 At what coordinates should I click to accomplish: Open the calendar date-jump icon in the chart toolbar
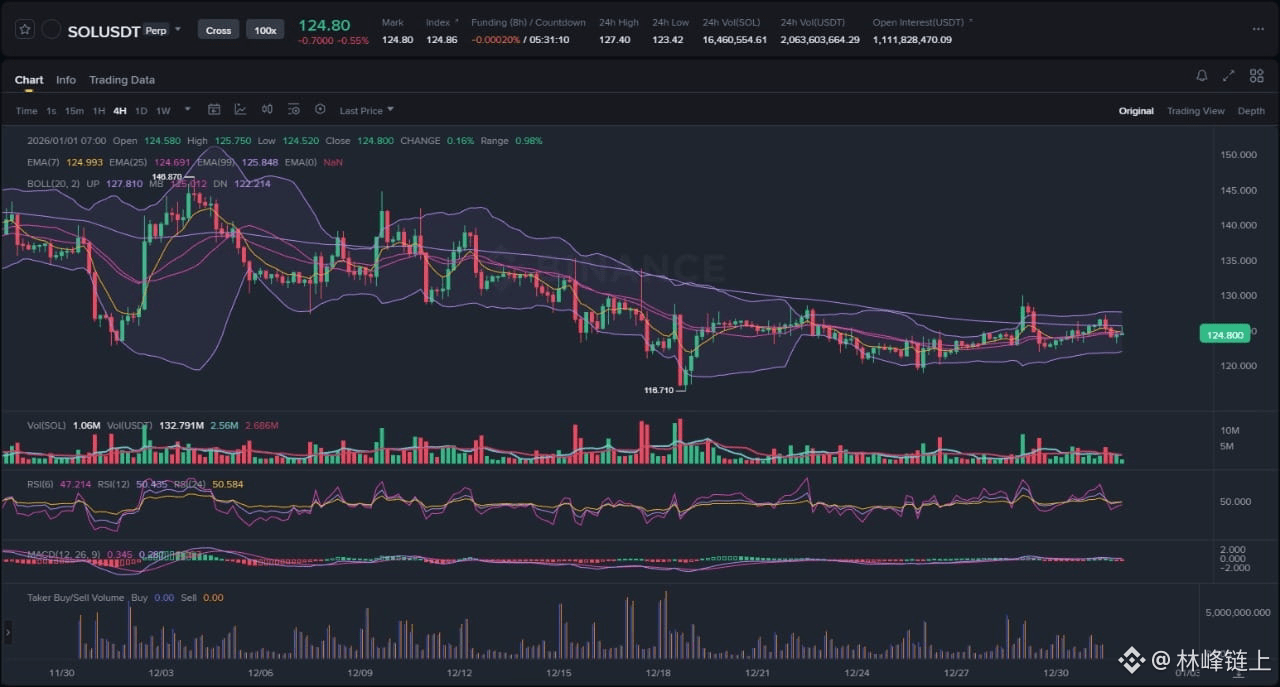[x=214, y=110]
